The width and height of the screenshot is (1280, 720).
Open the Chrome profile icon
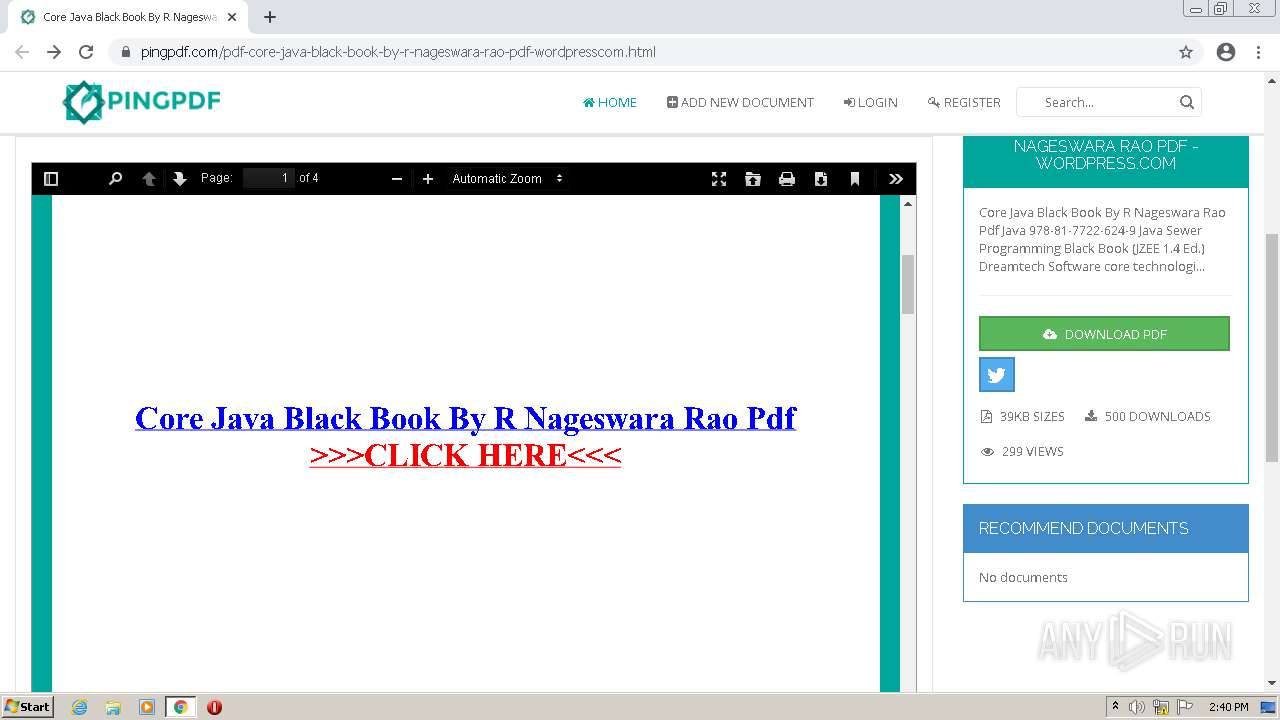click(1226, 52)
